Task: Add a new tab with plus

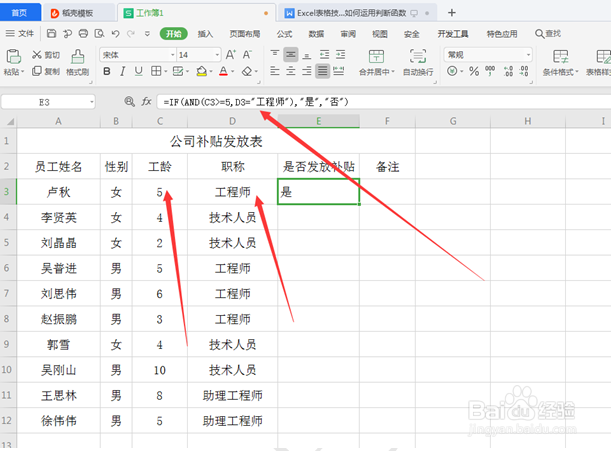Action: (452, 13)
